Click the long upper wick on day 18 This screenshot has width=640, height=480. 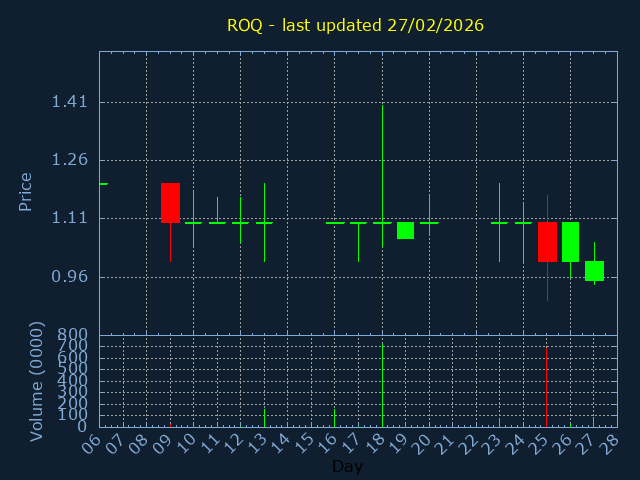pos(382,160)
